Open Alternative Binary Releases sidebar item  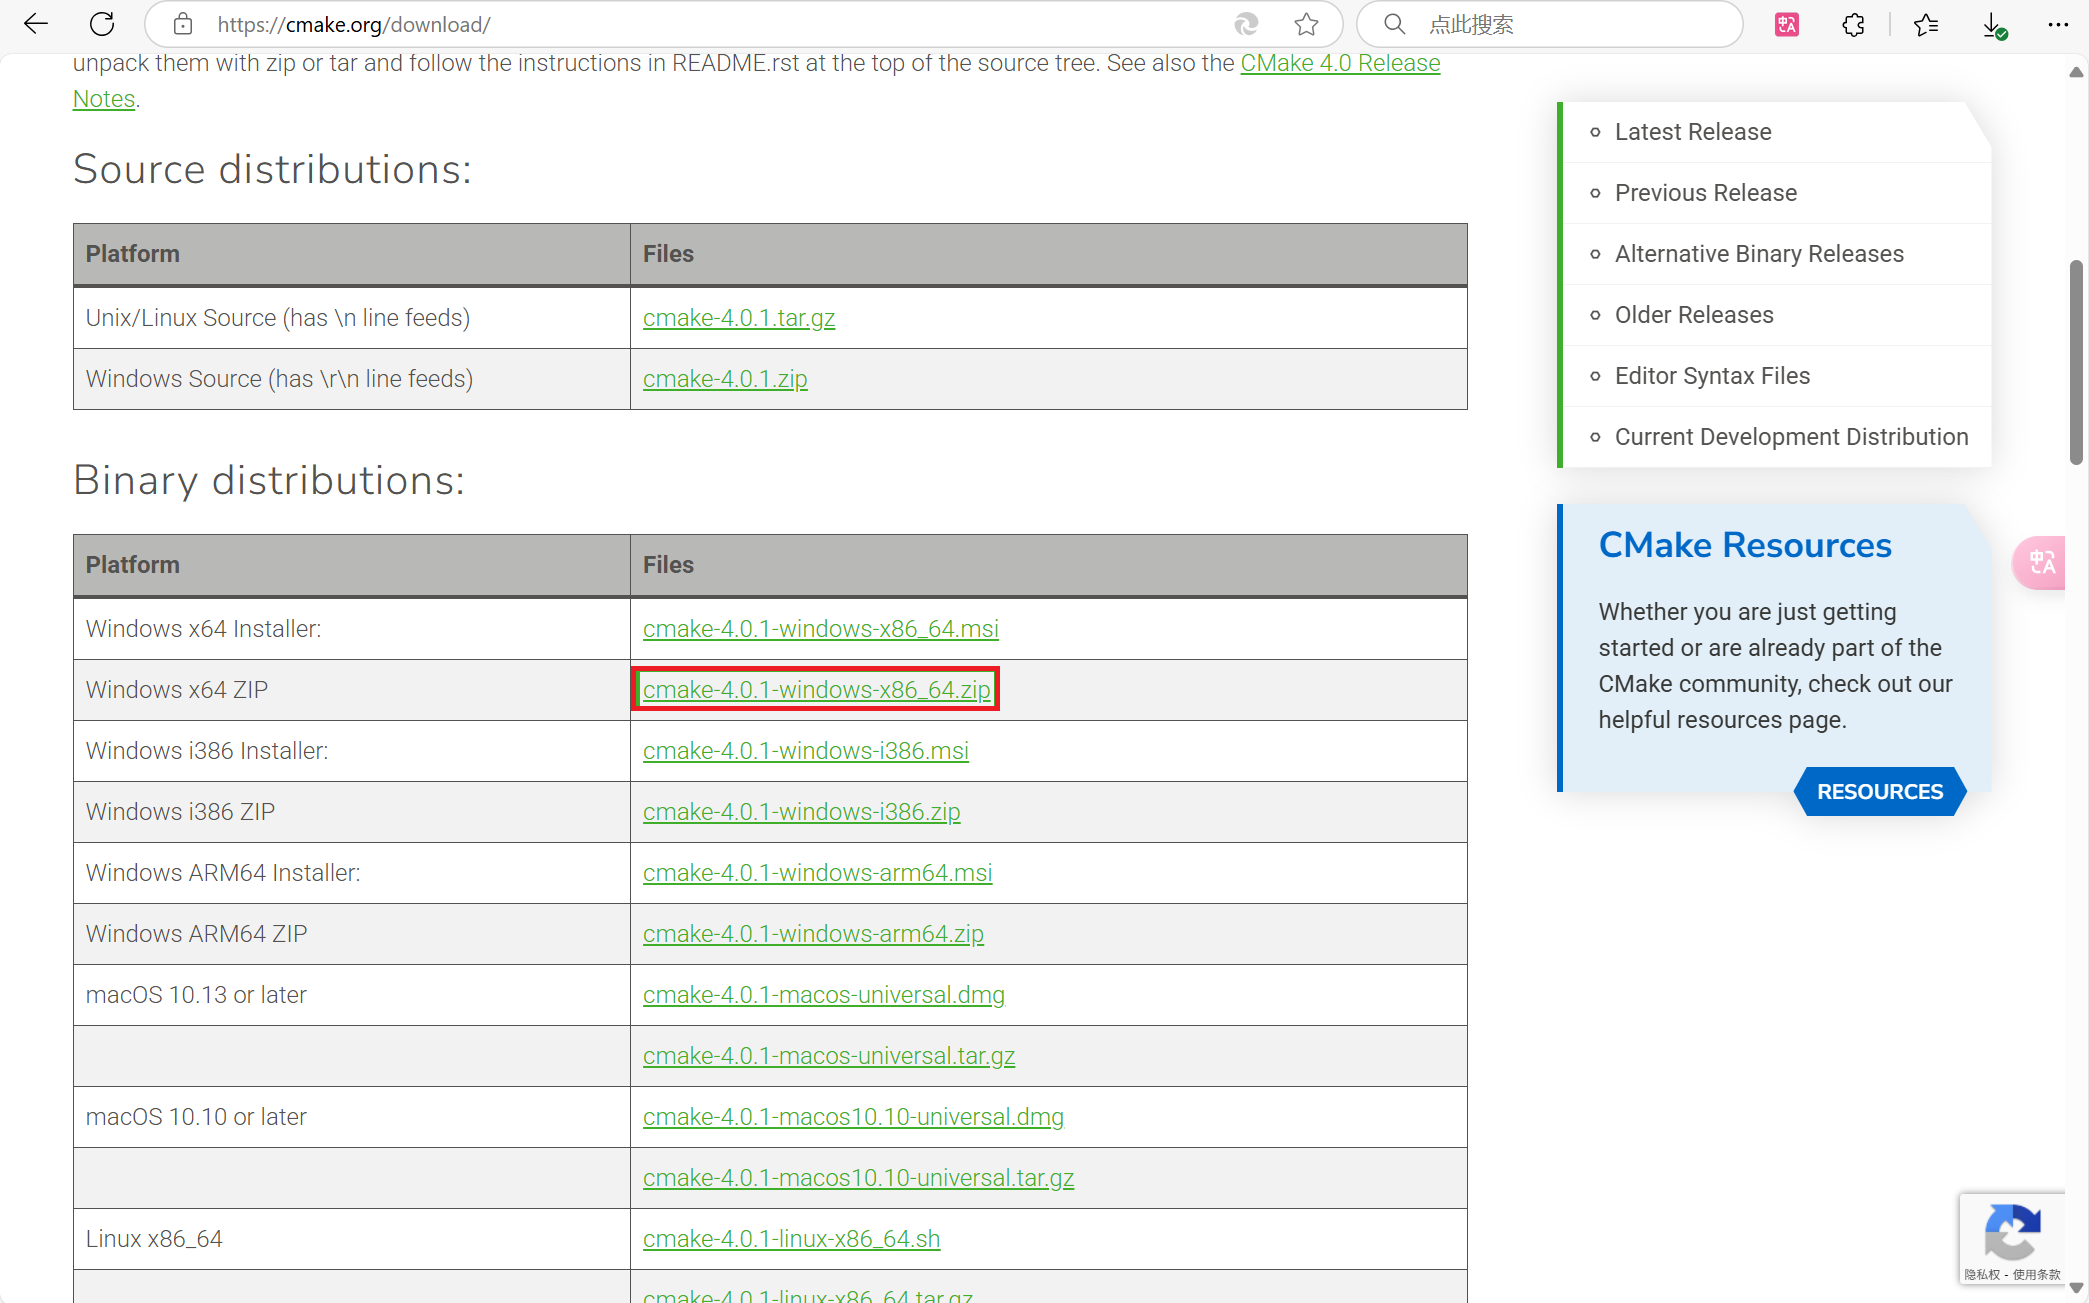coord(1758,254)
